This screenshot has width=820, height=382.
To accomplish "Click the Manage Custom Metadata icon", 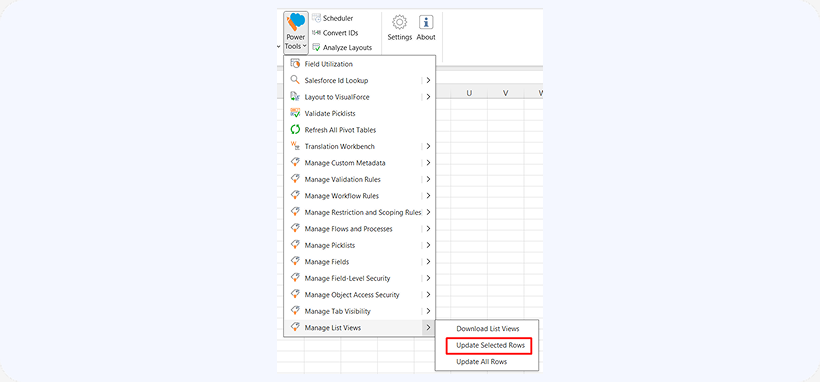I will [x=295, y=163].
